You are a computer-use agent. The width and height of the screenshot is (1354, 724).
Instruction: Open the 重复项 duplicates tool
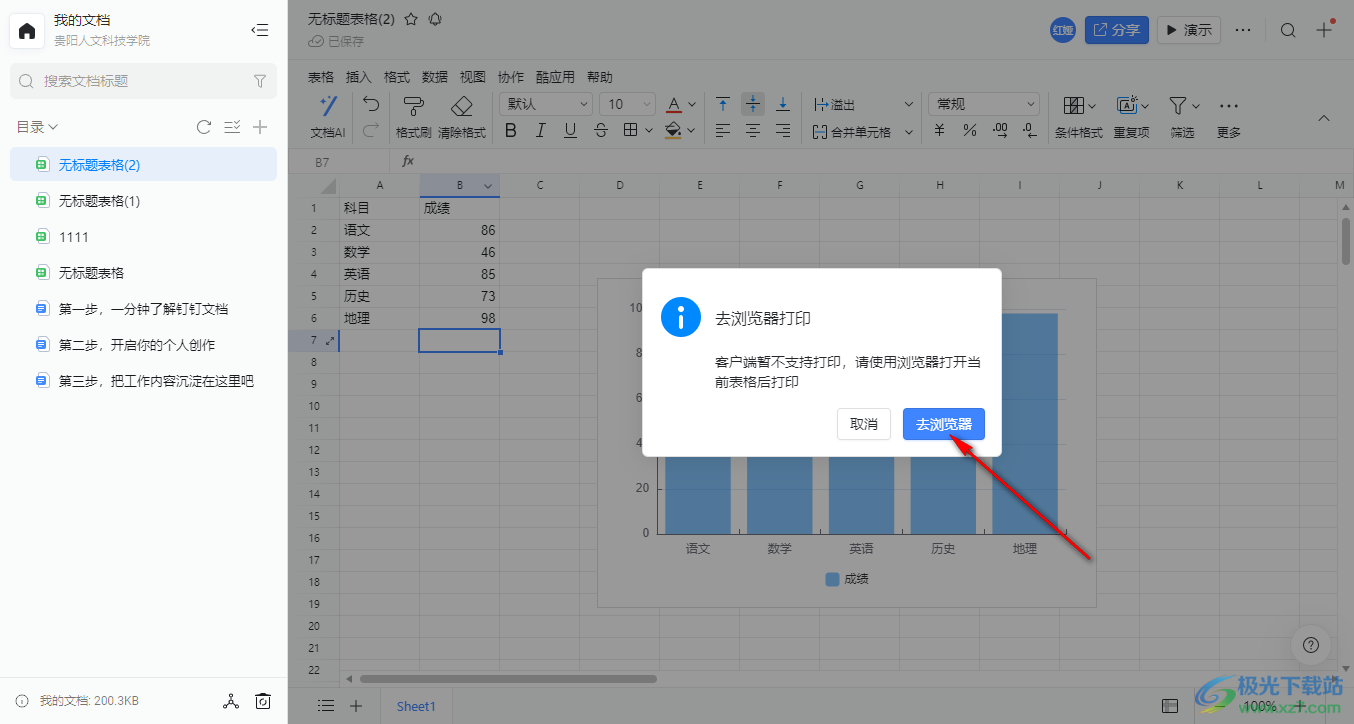pyautogui.click(x=1132, y=117)
